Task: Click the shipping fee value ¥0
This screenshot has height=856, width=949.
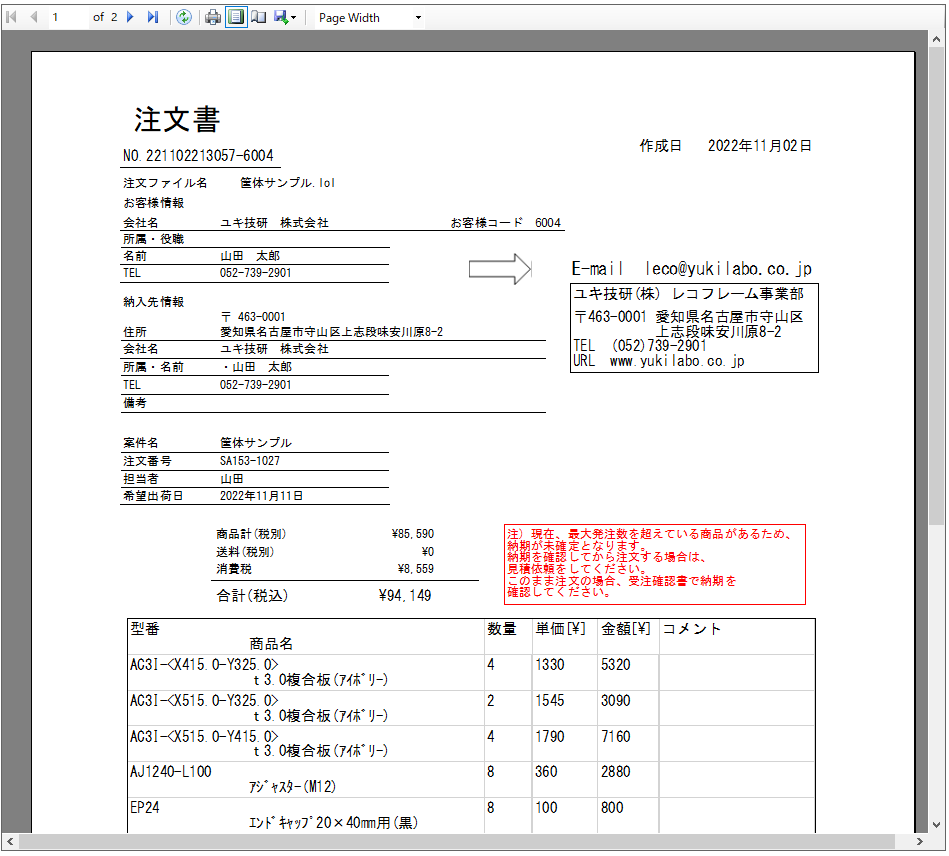Action: point(428,551)
